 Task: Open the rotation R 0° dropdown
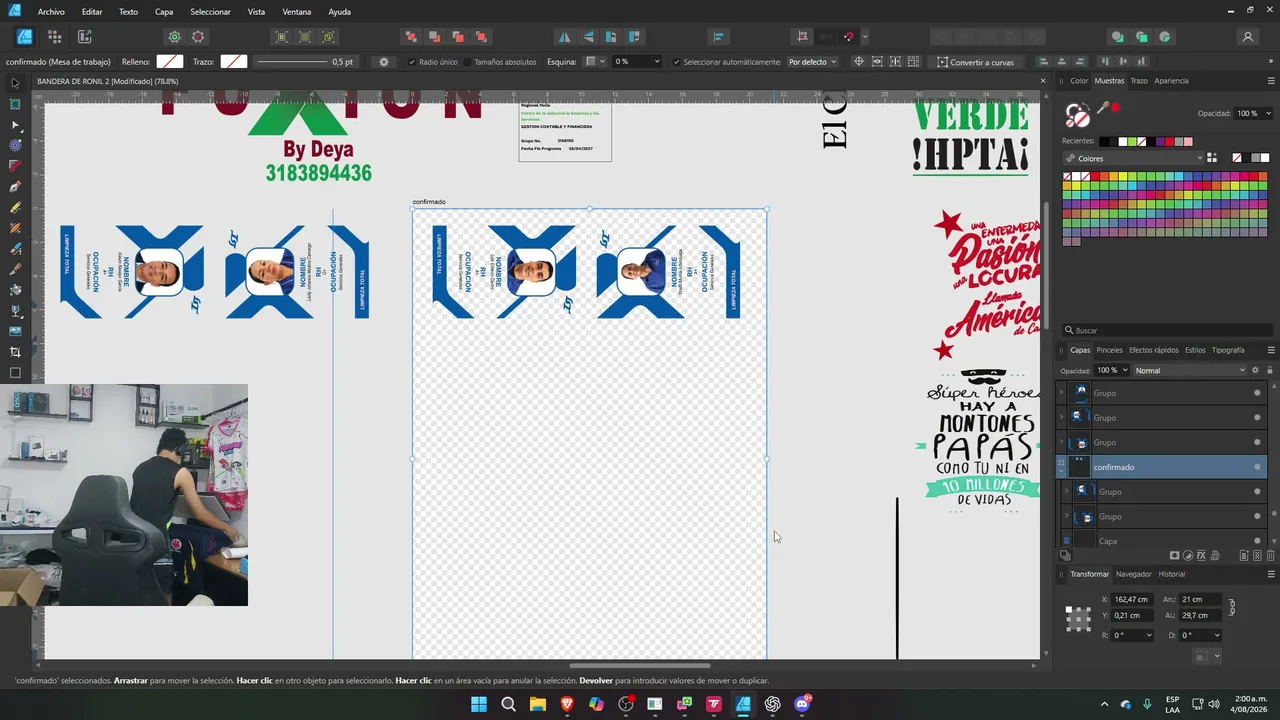coord(1132,635)
